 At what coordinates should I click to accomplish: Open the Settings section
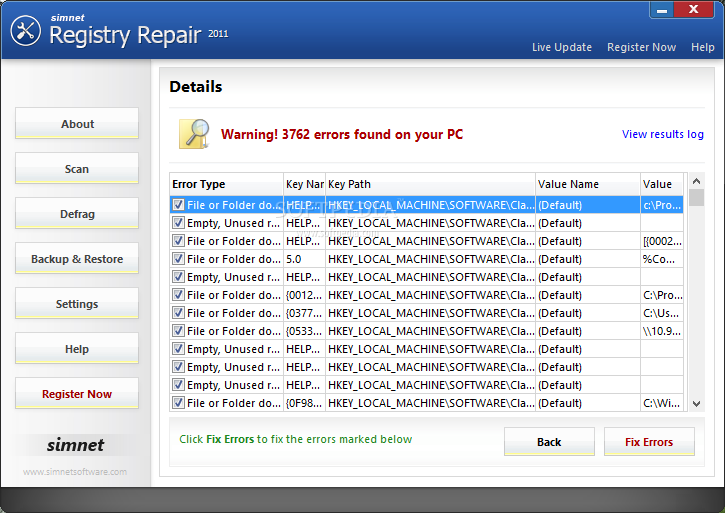click(77, 303)
